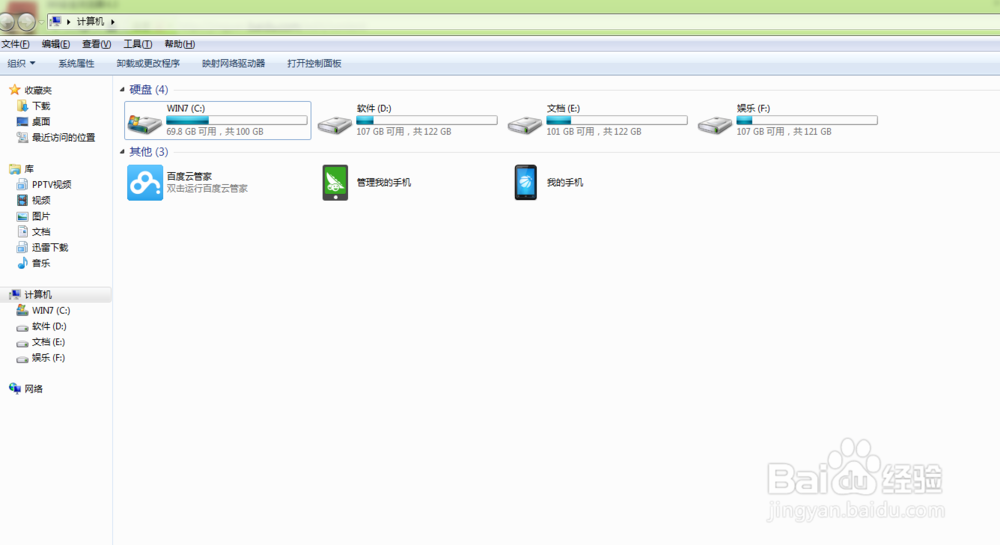The width and height of the screenshot is (1000, 545).
Task: Click the 图片 library icon
Action: pyautogui.click(x=23, y=216)
